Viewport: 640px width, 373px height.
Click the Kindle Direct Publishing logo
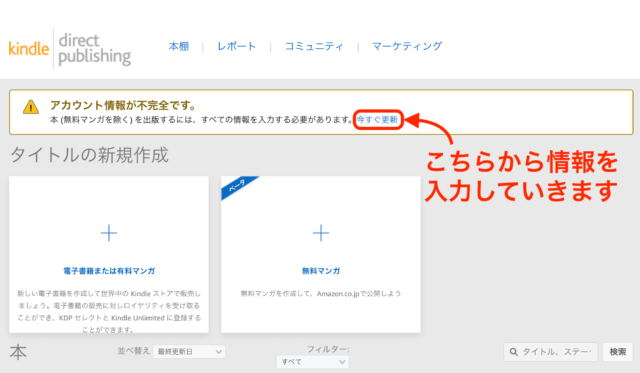click(x=70, y=49)
